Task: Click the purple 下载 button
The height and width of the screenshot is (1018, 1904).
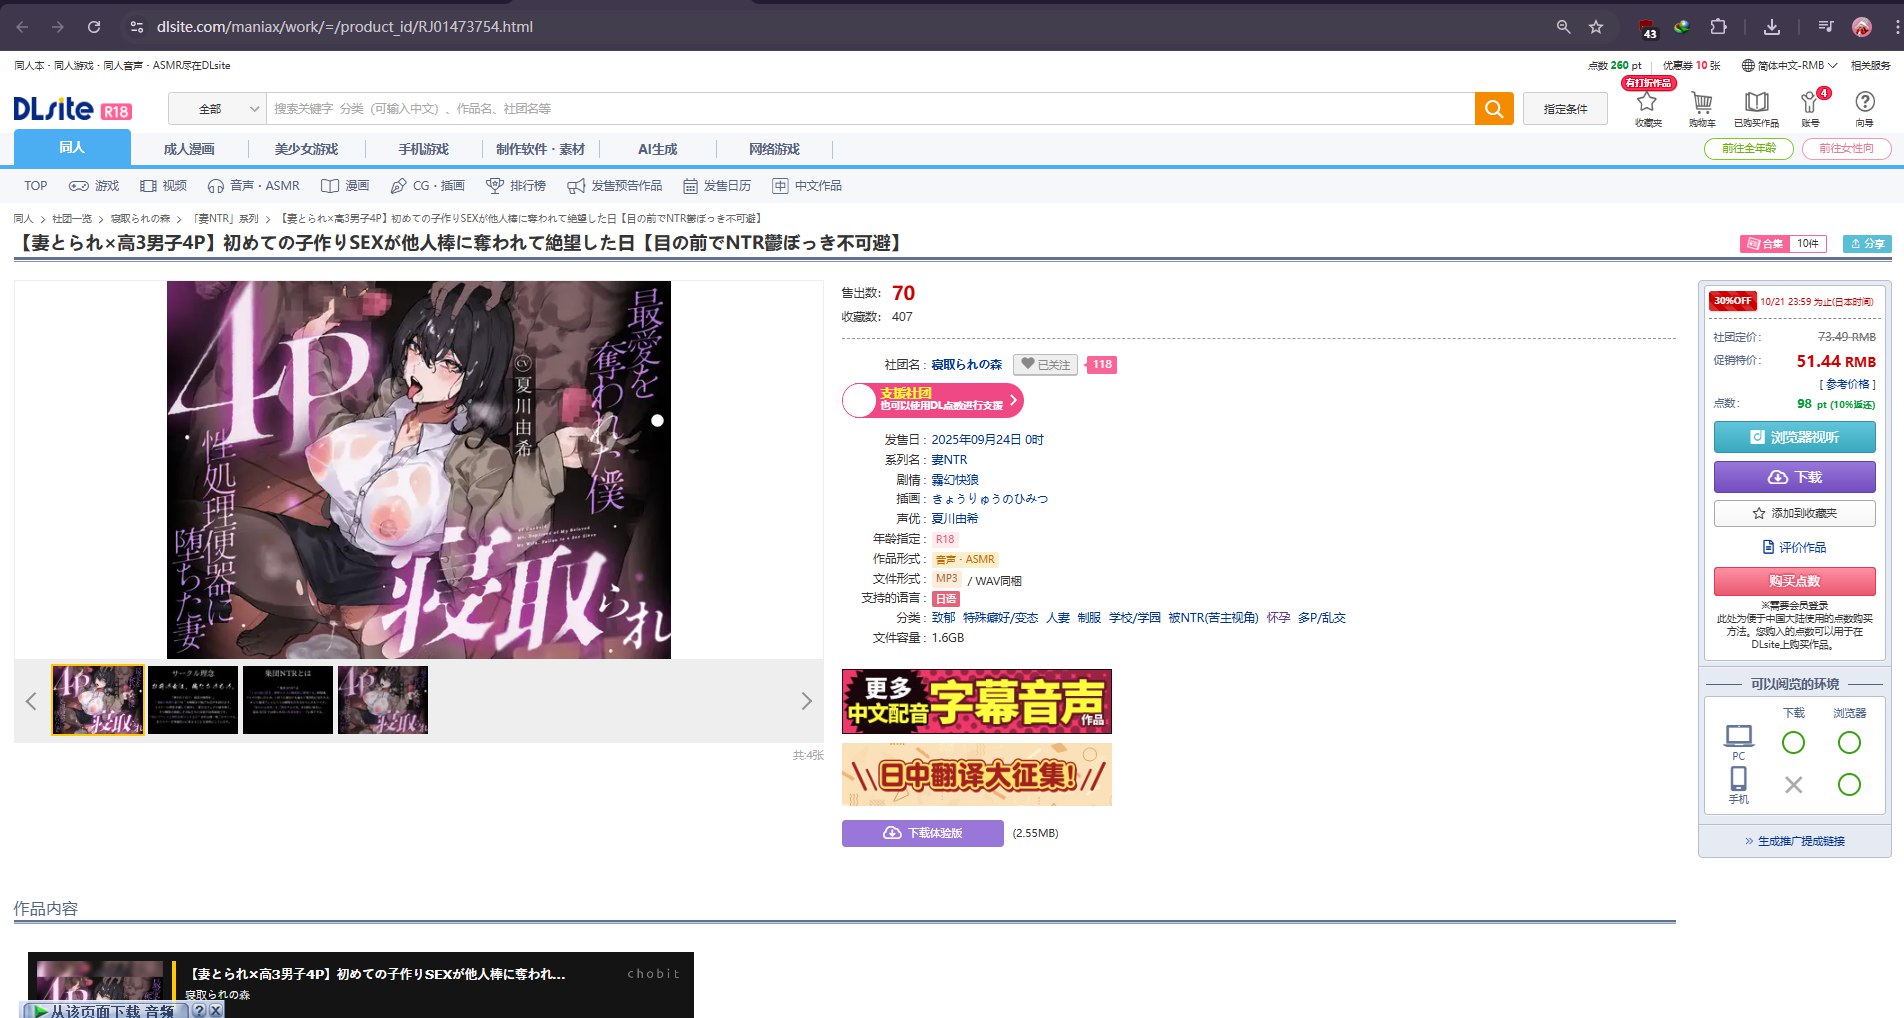Action: (x=1794, y=477)
